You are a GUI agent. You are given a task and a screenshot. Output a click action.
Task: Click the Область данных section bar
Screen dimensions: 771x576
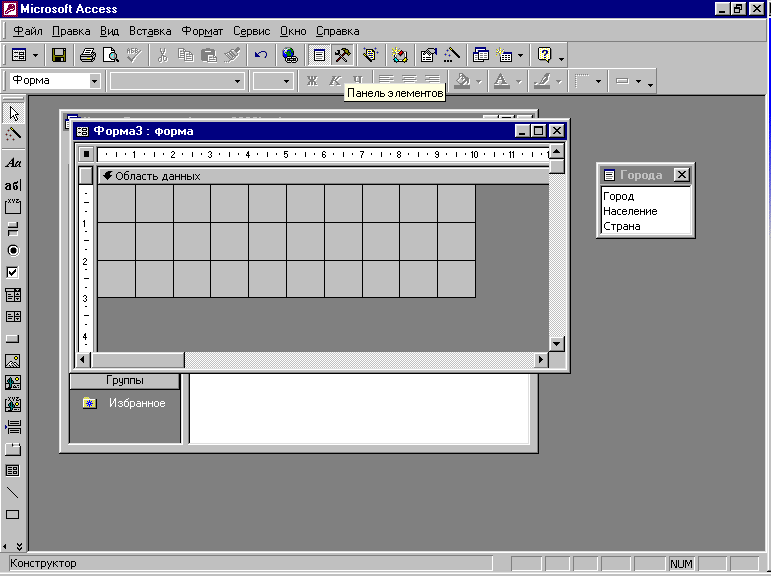[324, 176]
